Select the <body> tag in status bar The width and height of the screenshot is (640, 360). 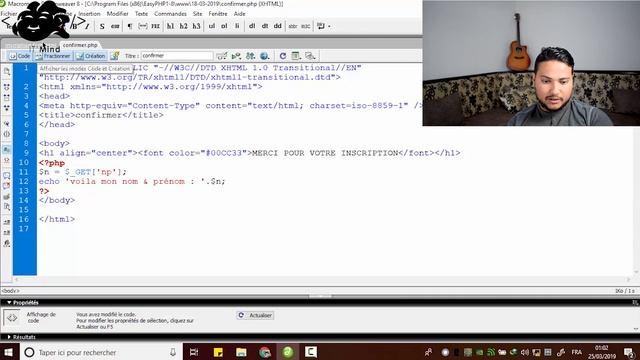click(10, 291)
